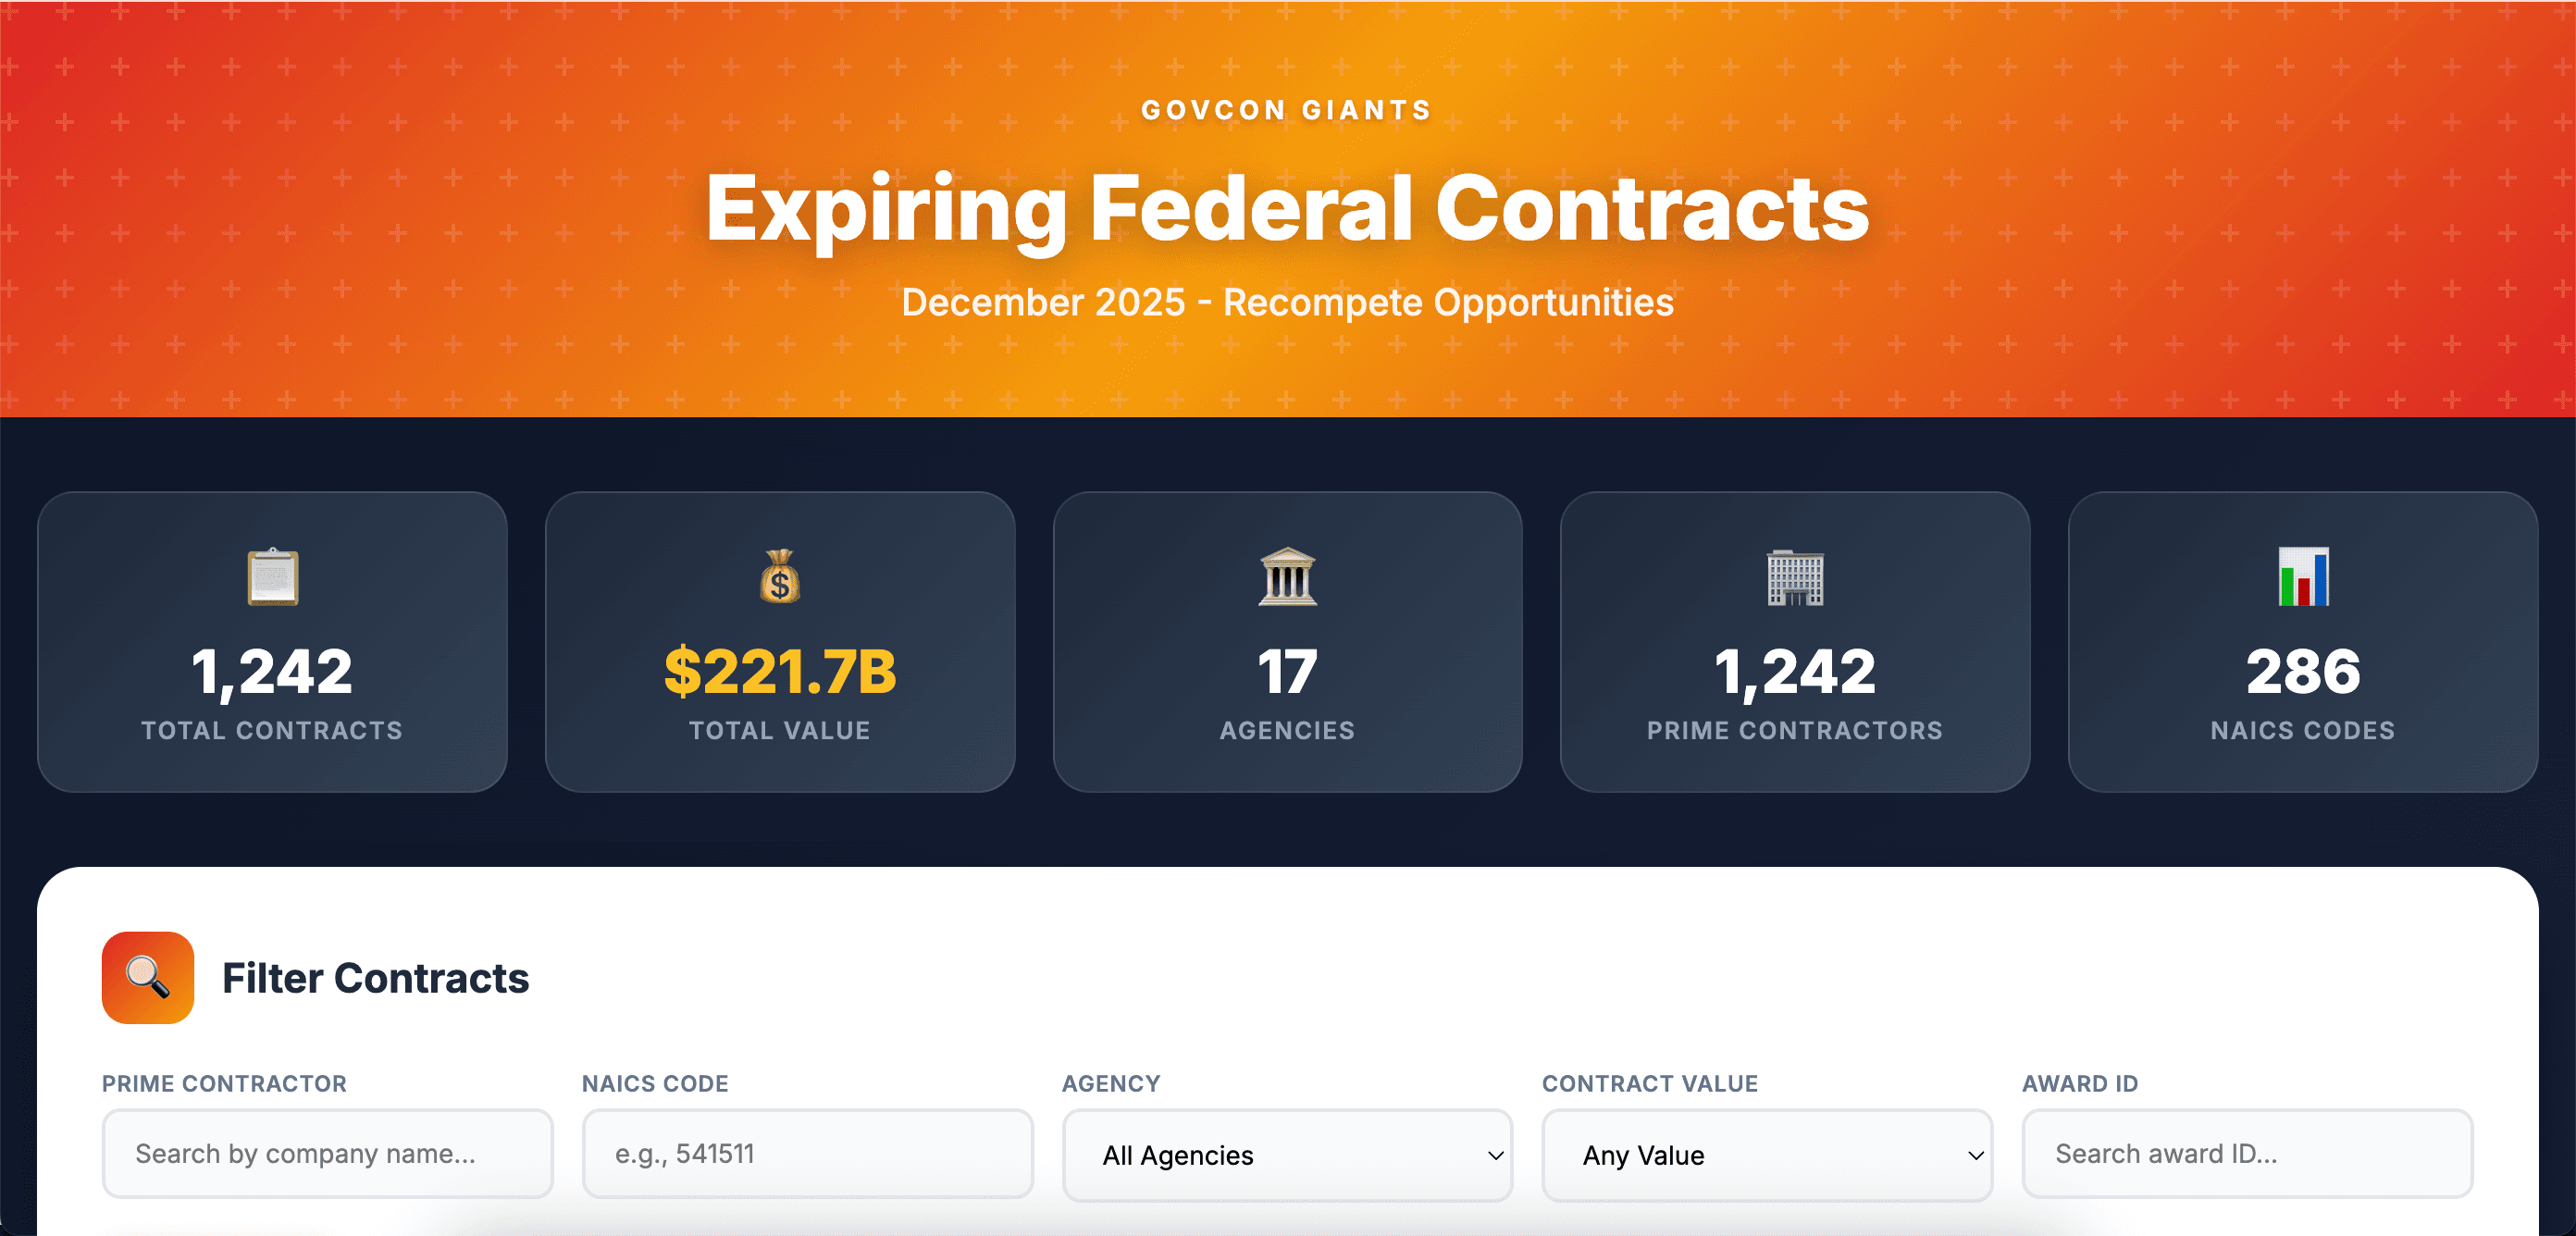Click the Expiring Federal Contracts title
Image resolution: width=2576 pixels, height=1236 pixels.
click(x=1287, y=208)
